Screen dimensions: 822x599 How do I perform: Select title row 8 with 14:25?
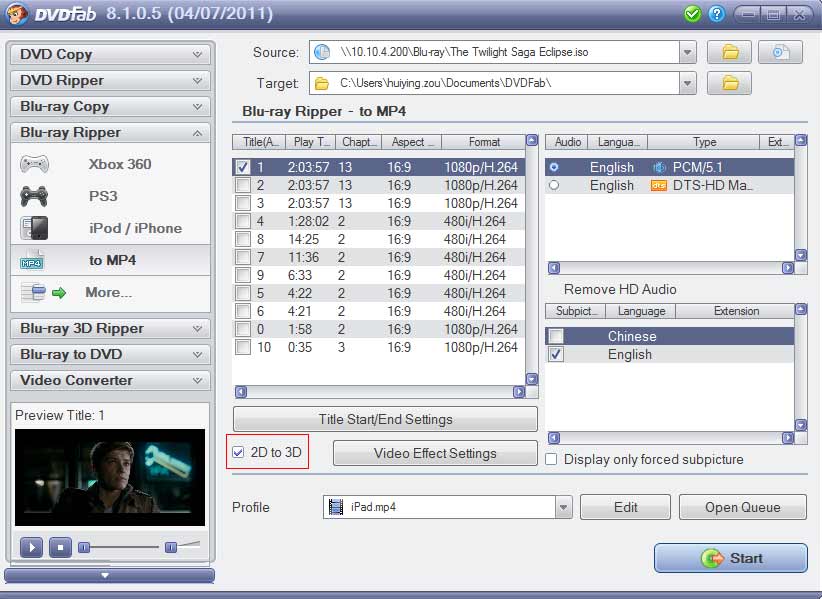click(378, 239)
